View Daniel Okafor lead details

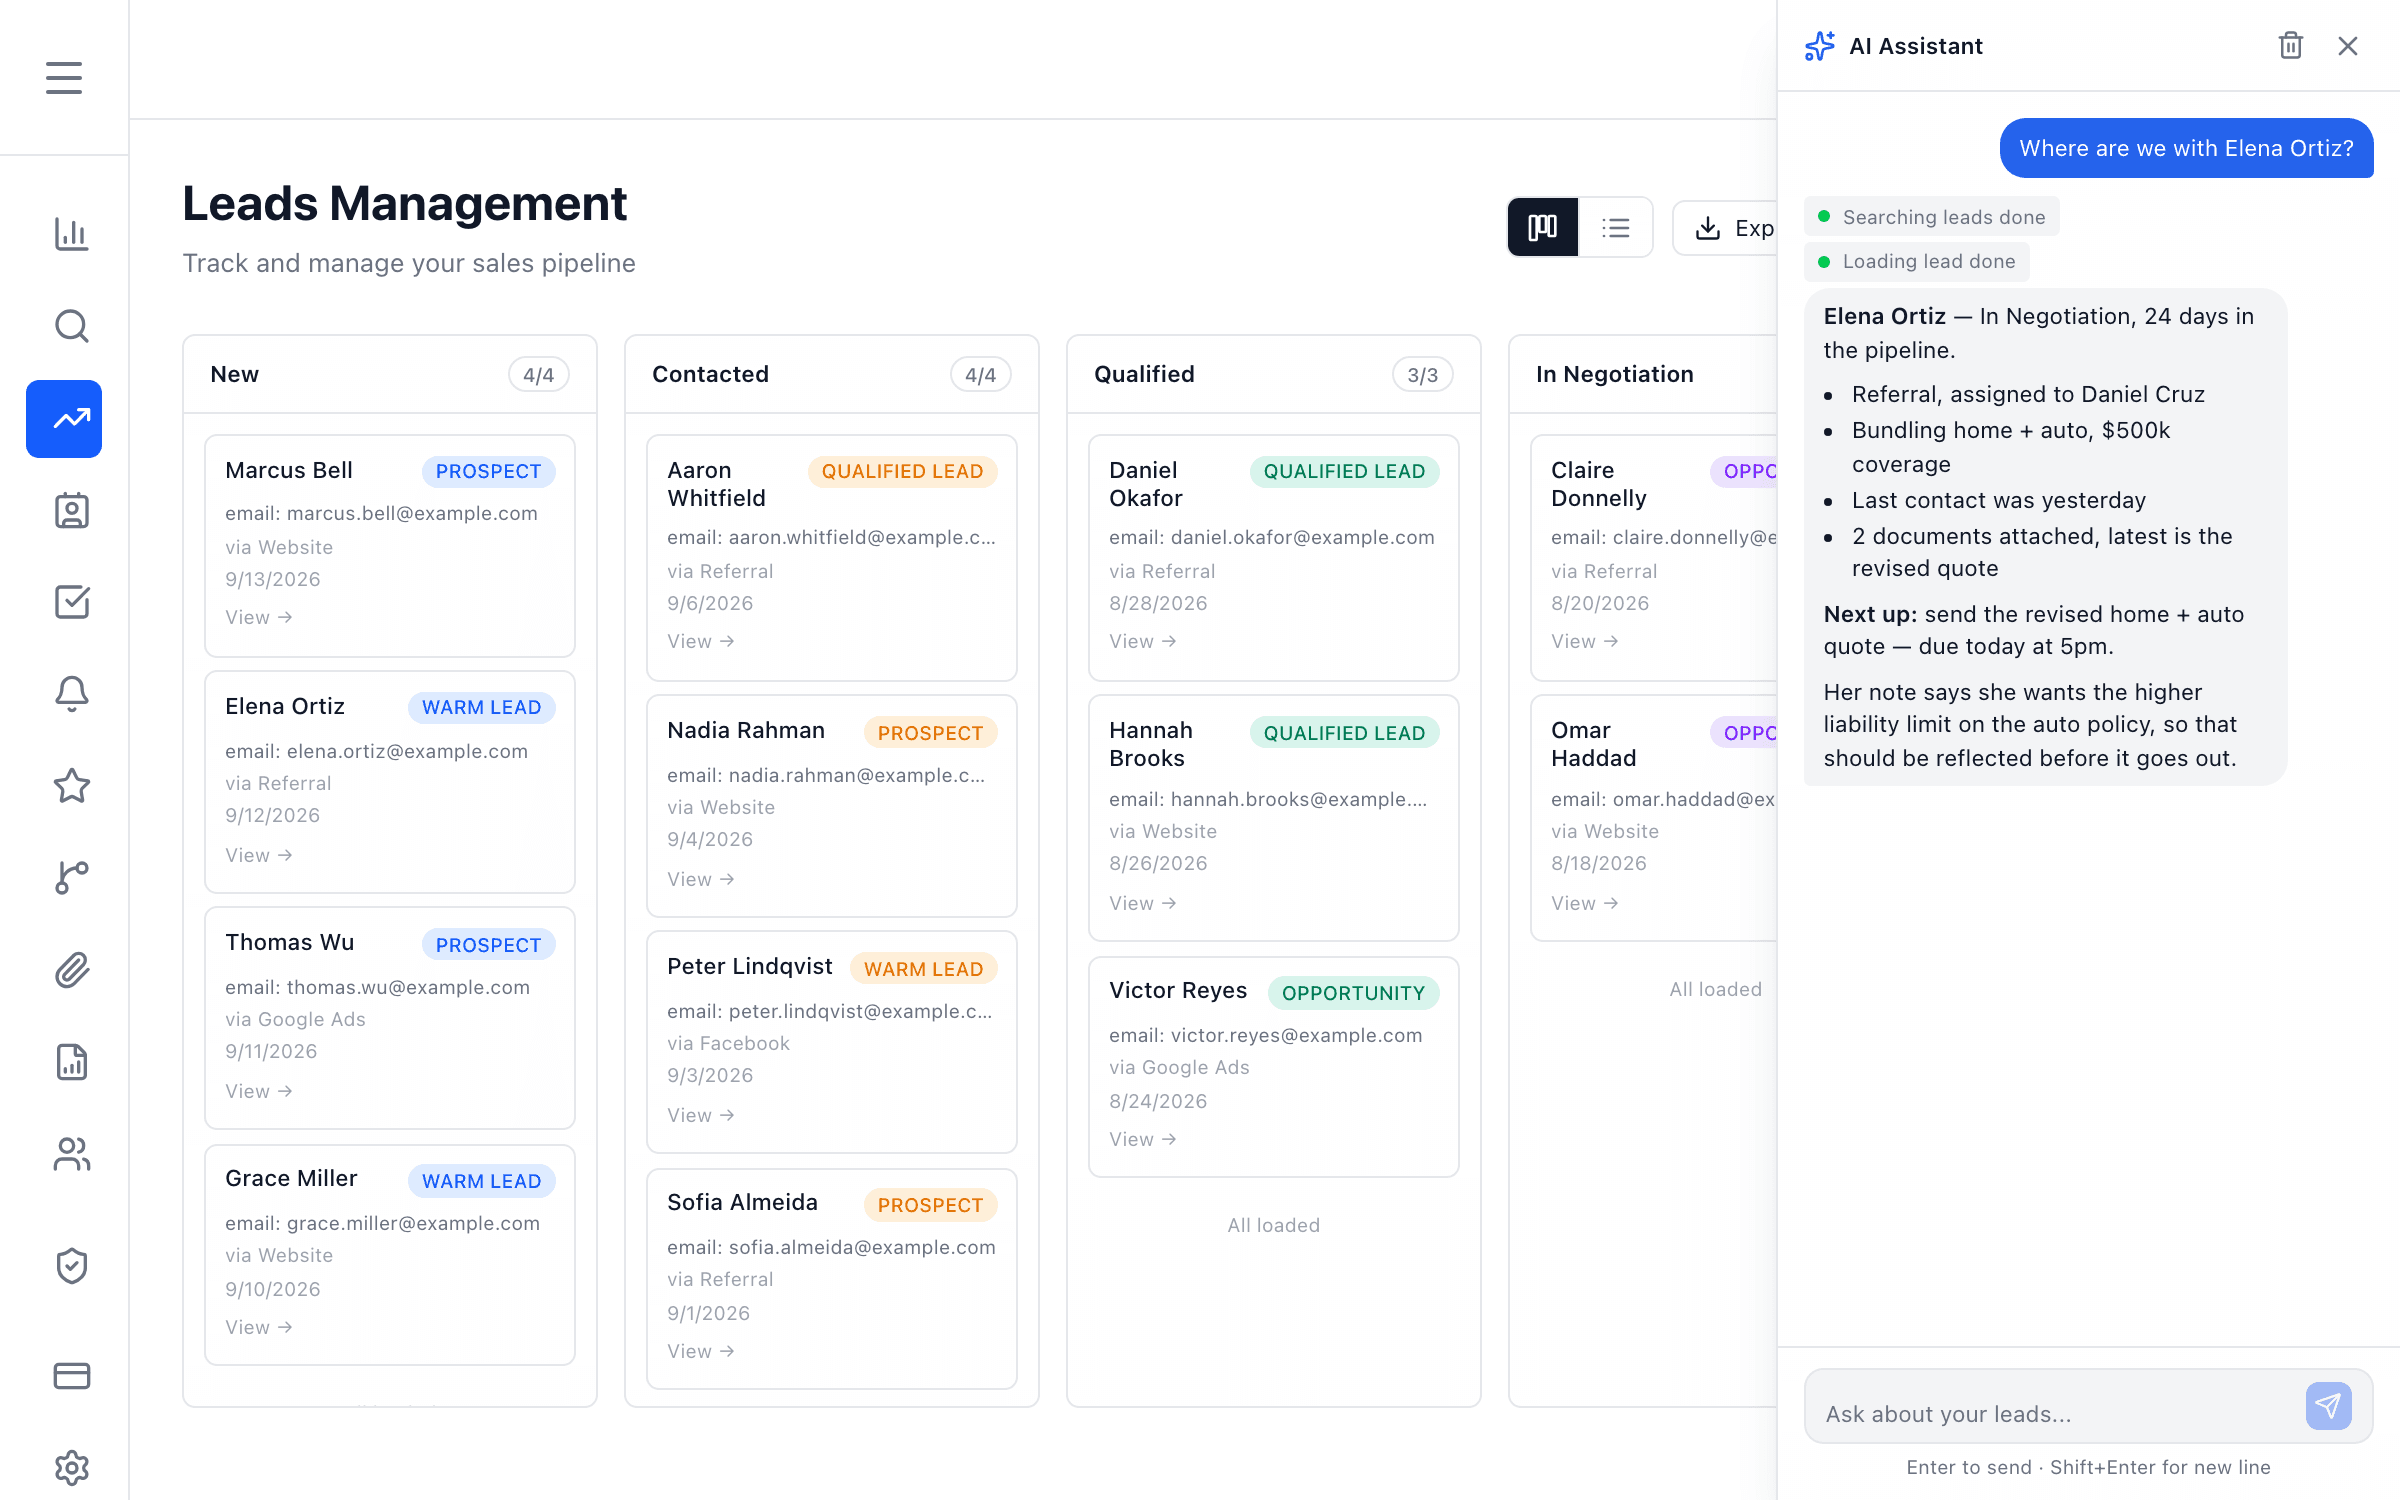[x=1142, y=641]
